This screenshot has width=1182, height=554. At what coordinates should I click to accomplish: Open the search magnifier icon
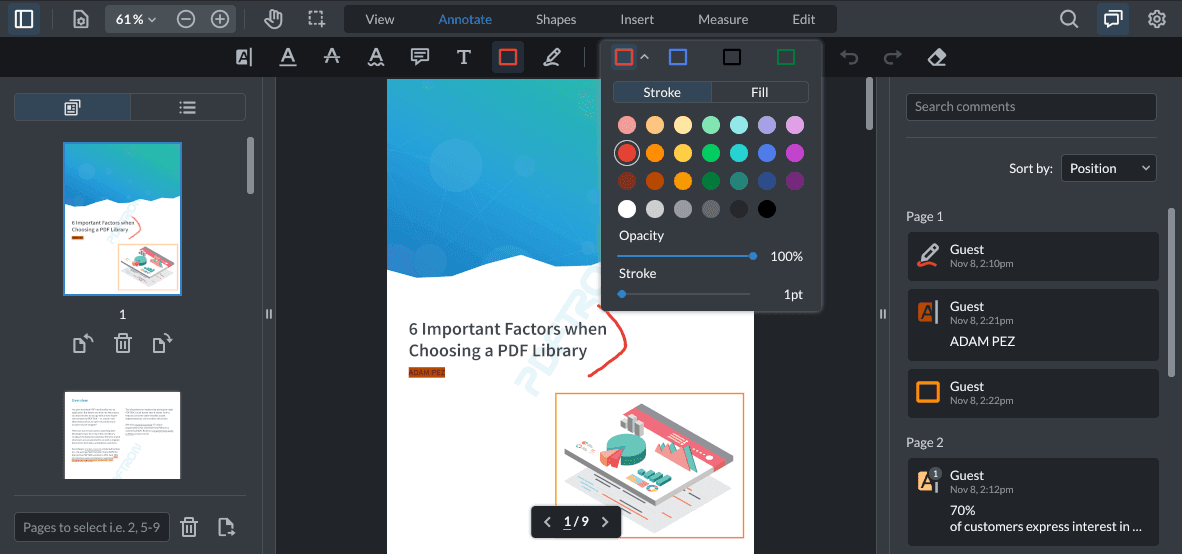[1069, 19]
